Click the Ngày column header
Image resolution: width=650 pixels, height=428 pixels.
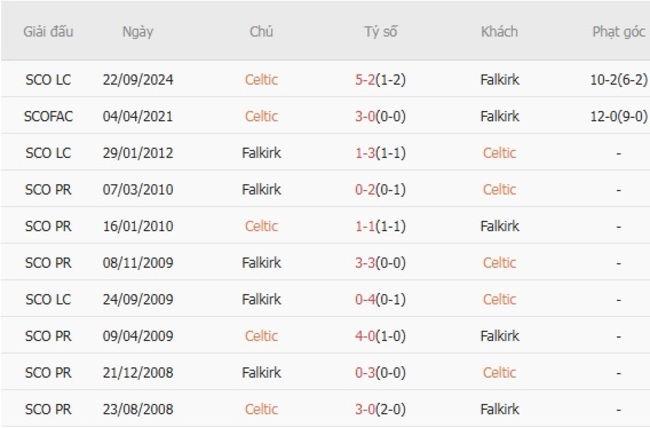click(137, 31)
